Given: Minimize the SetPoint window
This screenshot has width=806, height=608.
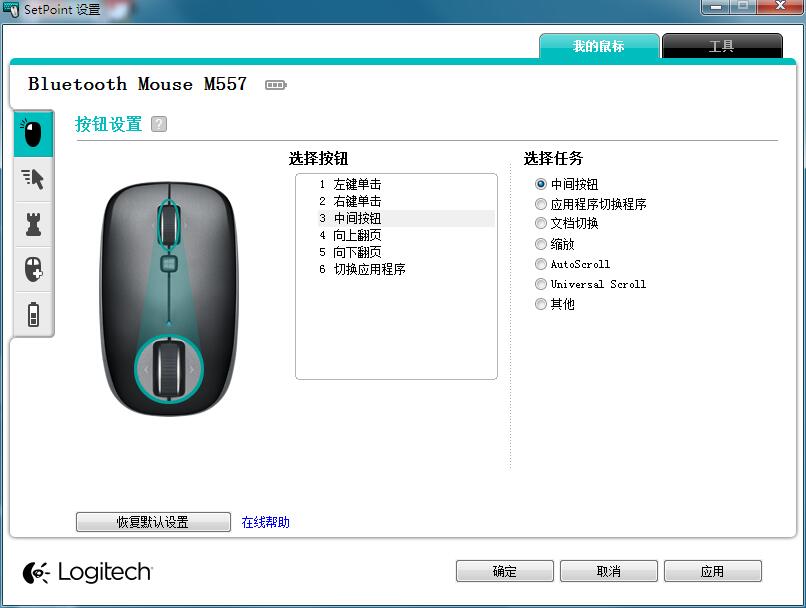Looking at the screenshot, I should (x=716, y=7).
